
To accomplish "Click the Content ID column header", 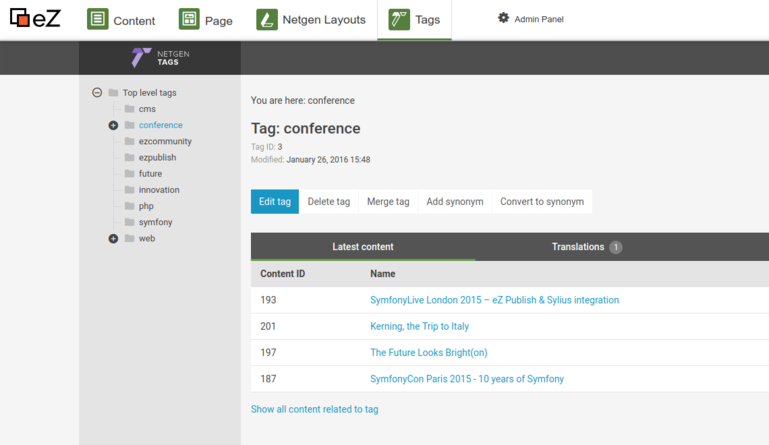I will click(282, 274).
